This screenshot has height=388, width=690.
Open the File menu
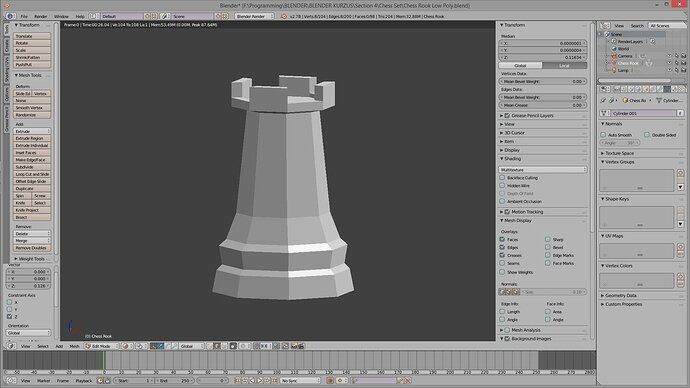pos(24,16)
